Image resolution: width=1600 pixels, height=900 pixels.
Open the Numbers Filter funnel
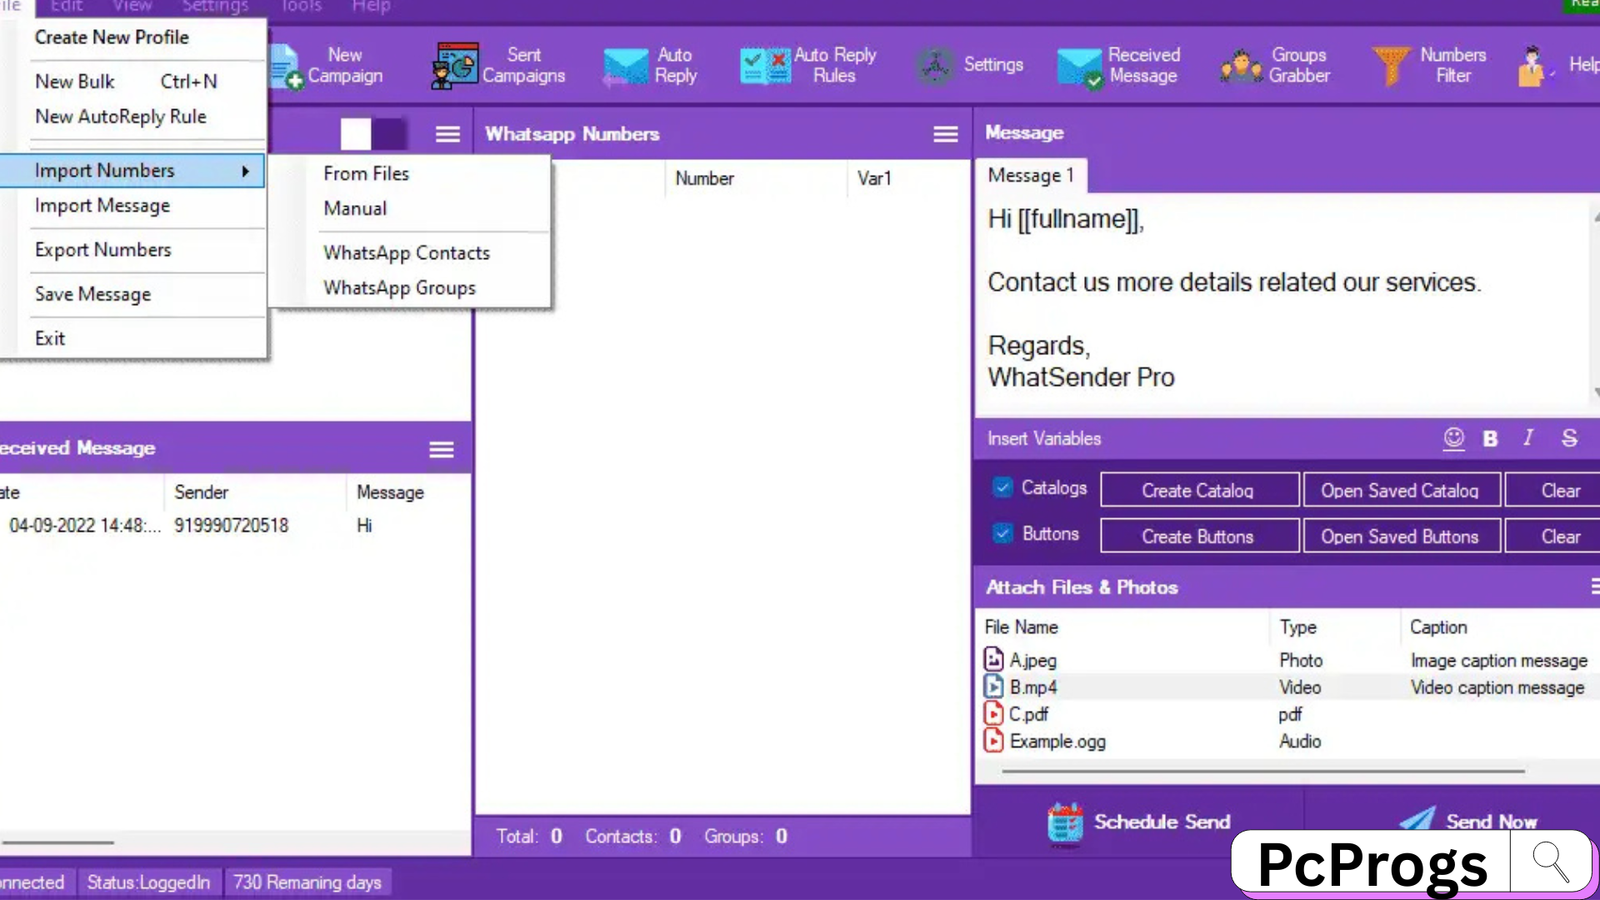pos(1391,66)
